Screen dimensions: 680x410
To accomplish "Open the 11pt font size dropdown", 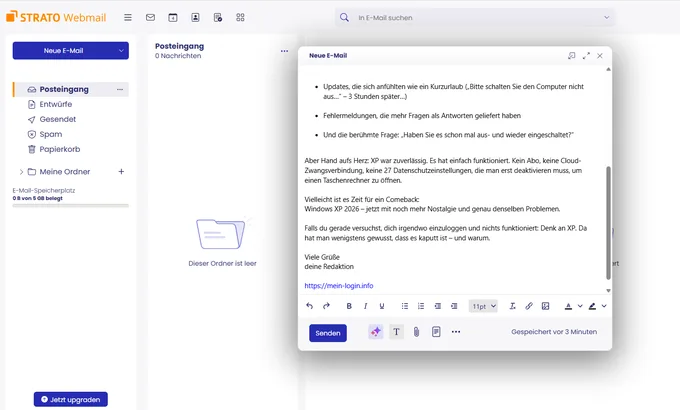I will click(483, 306).
